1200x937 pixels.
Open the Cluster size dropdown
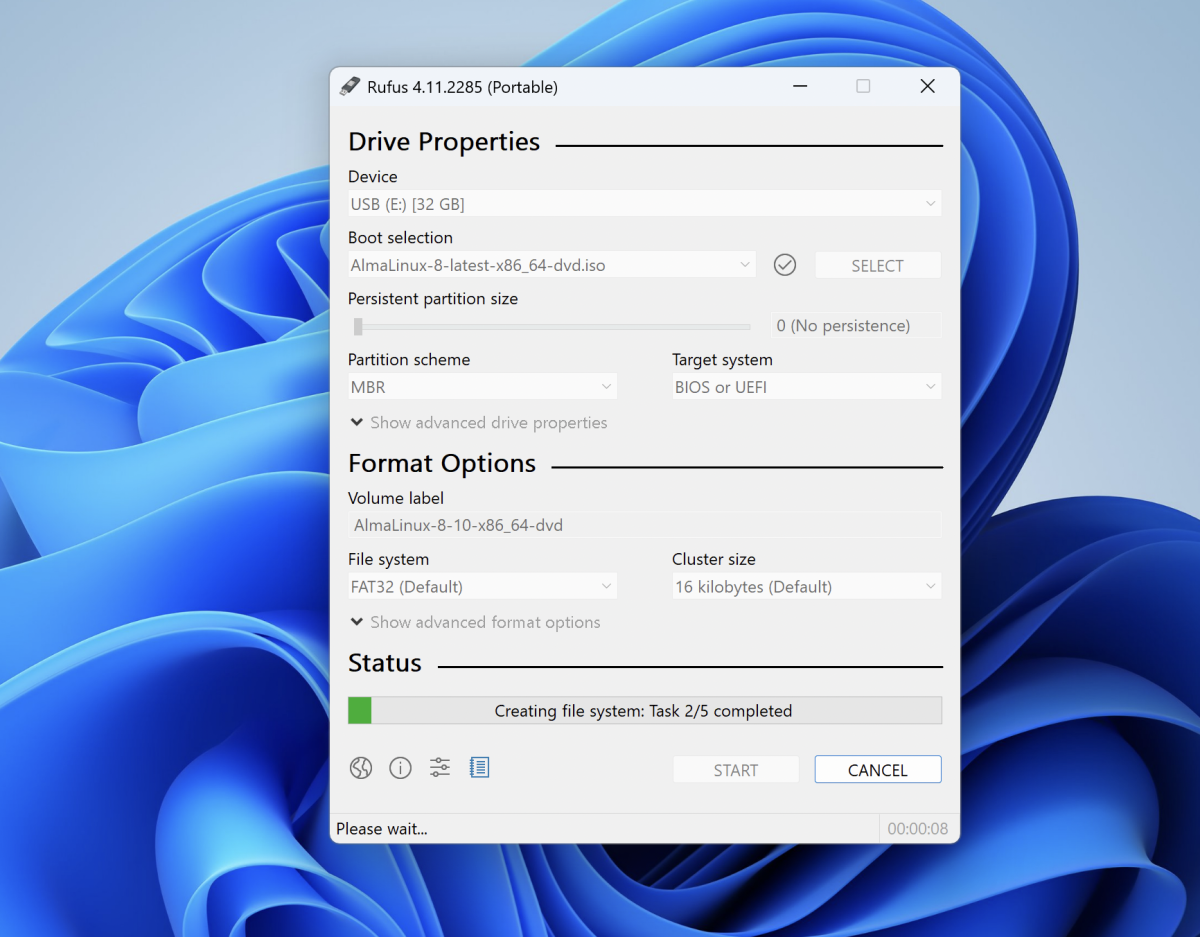click(806, 587)
